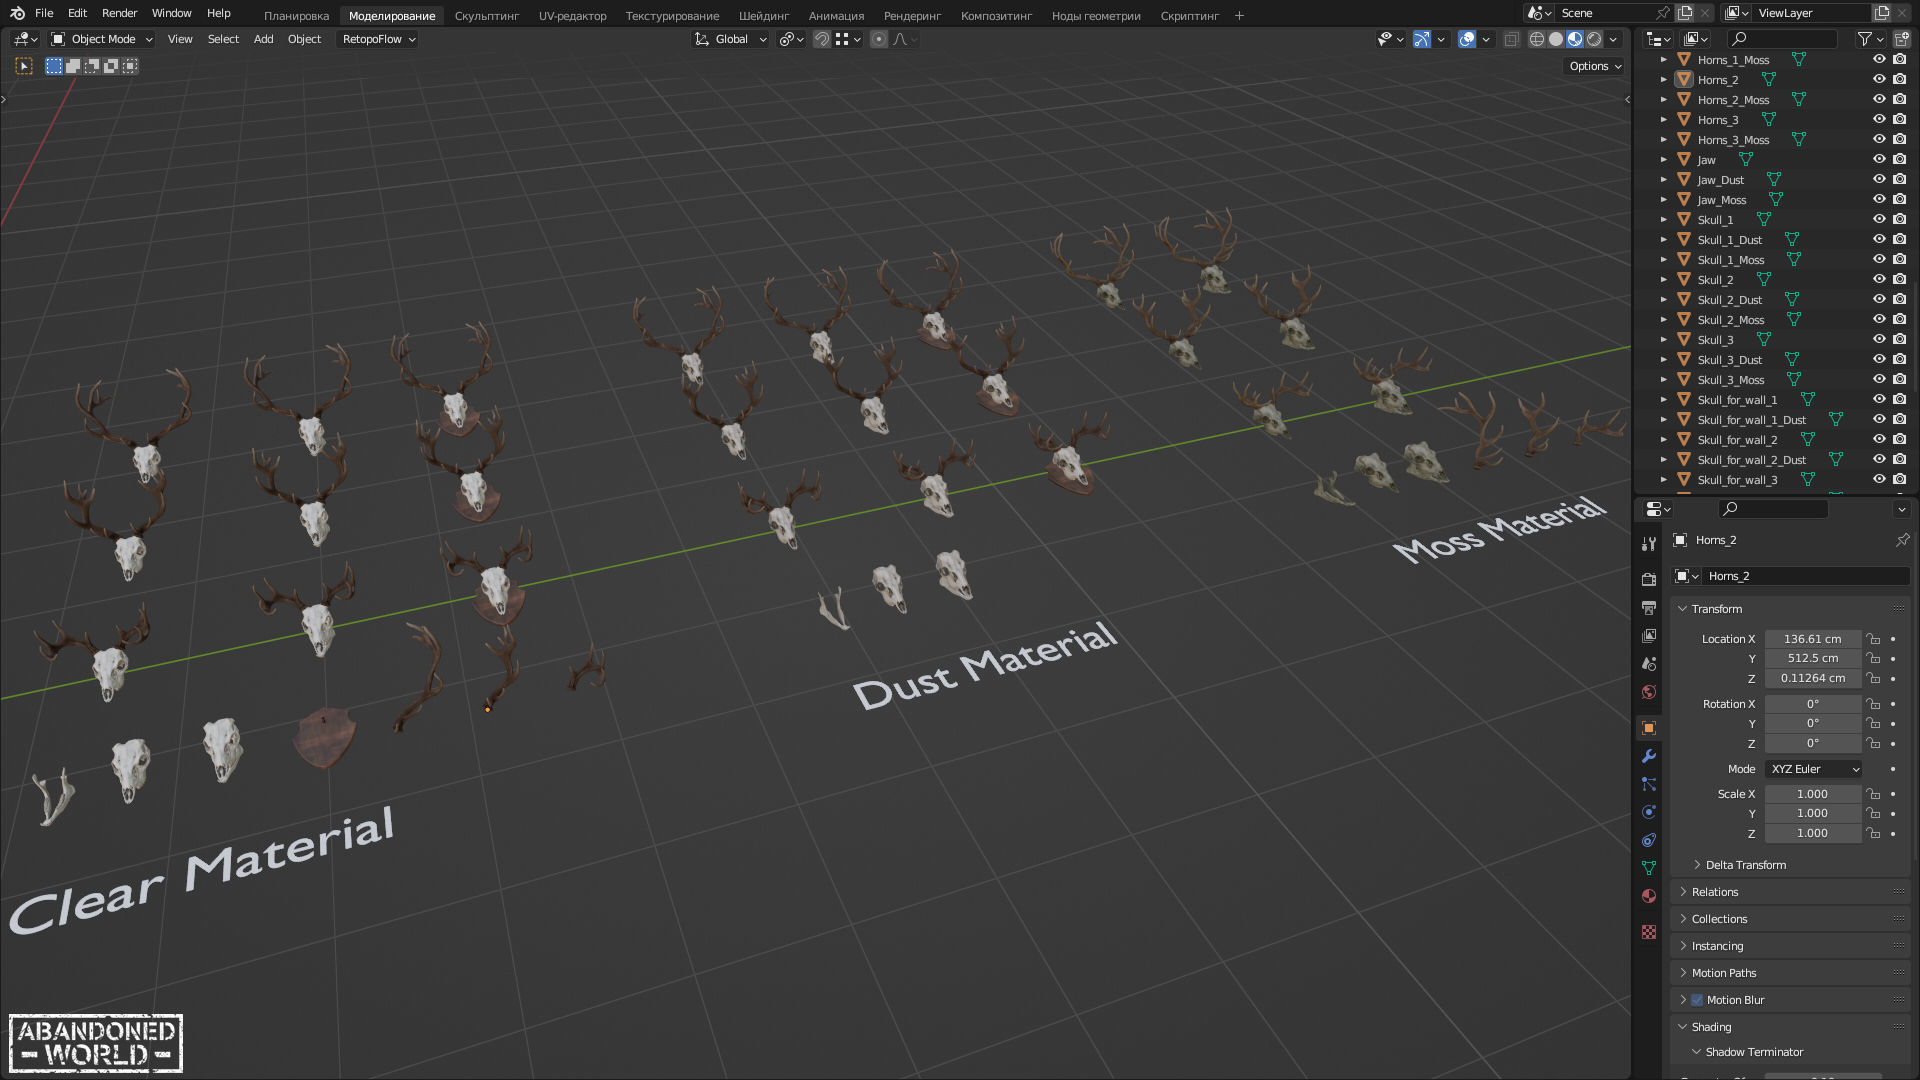Expand the Delta Transform section

(1745, 865)
